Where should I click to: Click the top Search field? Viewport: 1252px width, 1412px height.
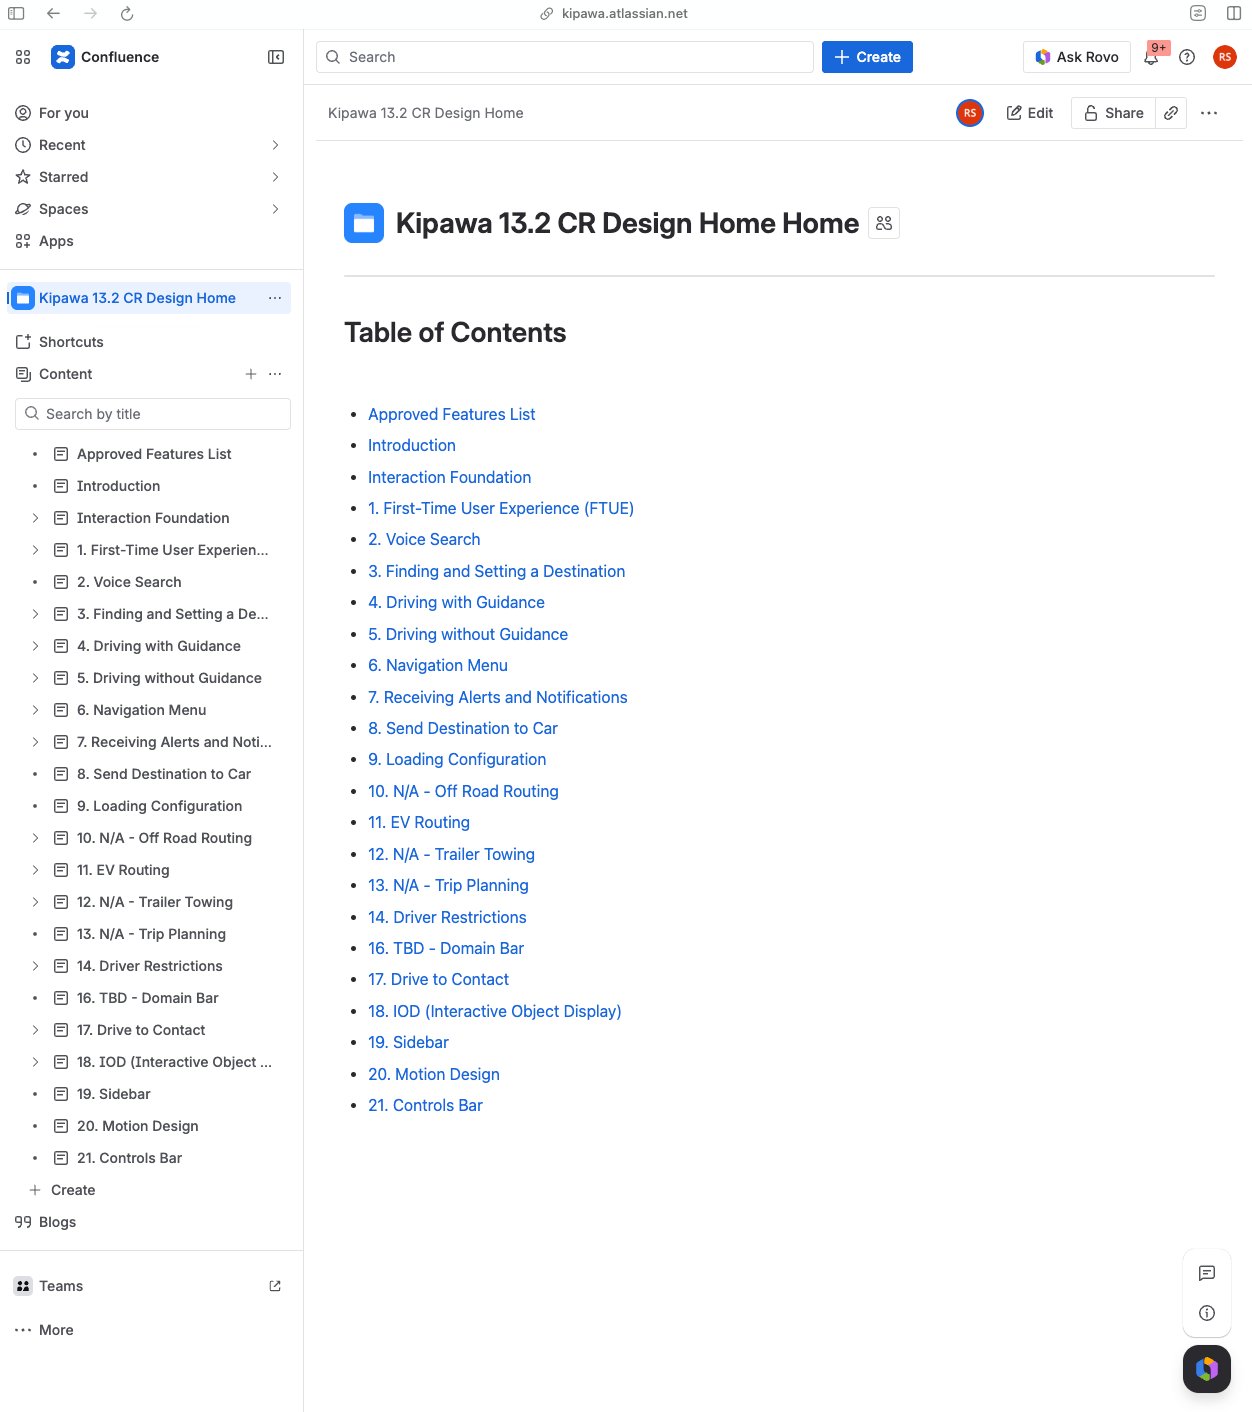pyautogui.click(x=565, y=57)
